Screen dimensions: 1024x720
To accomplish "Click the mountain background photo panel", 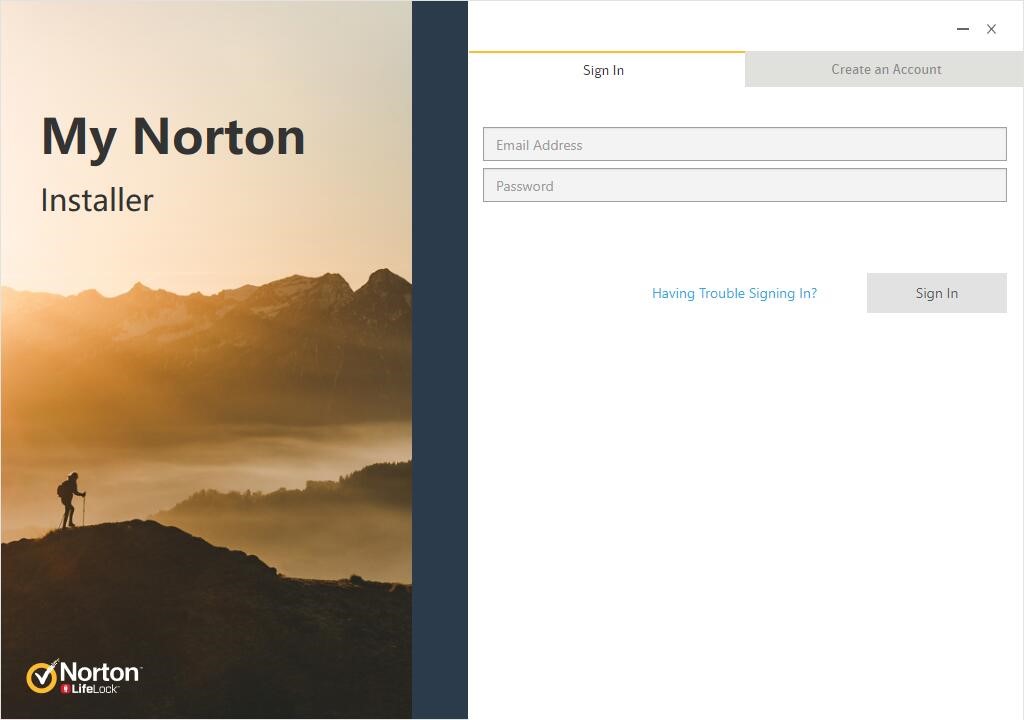I will point(205,450).
